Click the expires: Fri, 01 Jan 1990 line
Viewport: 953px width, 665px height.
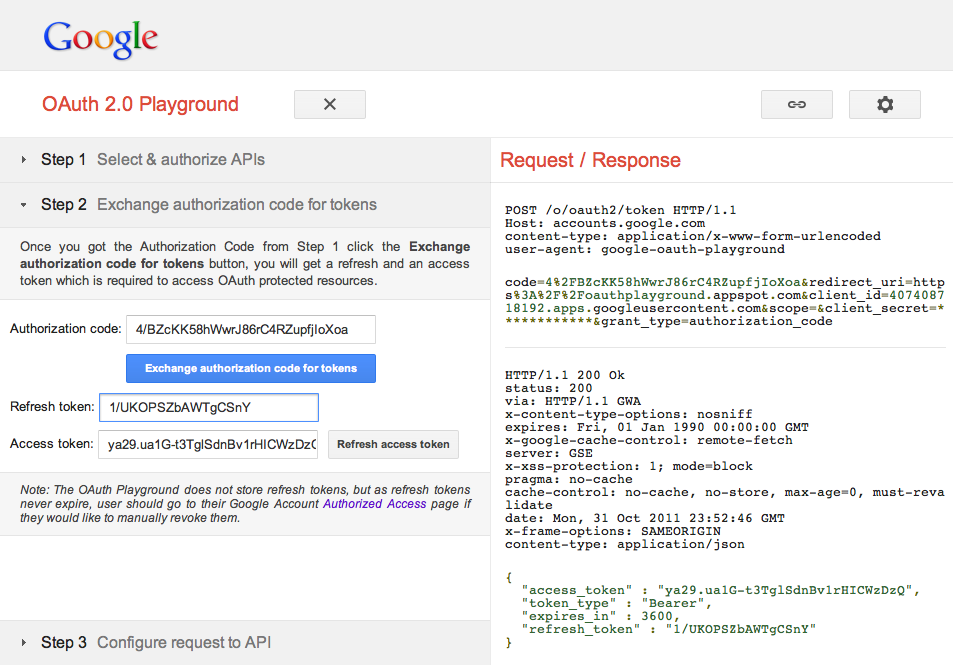point(657,427)
